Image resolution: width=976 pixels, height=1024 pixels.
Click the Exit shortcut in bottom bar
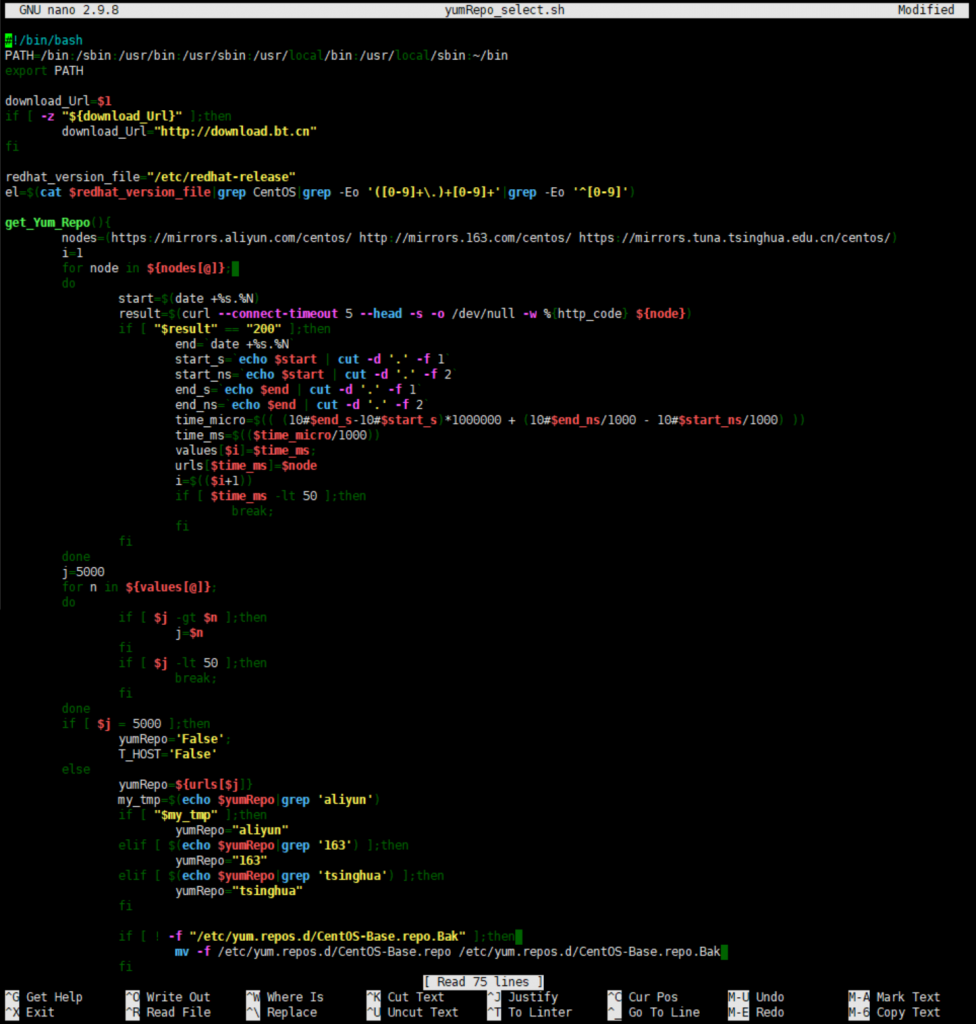40,1012
